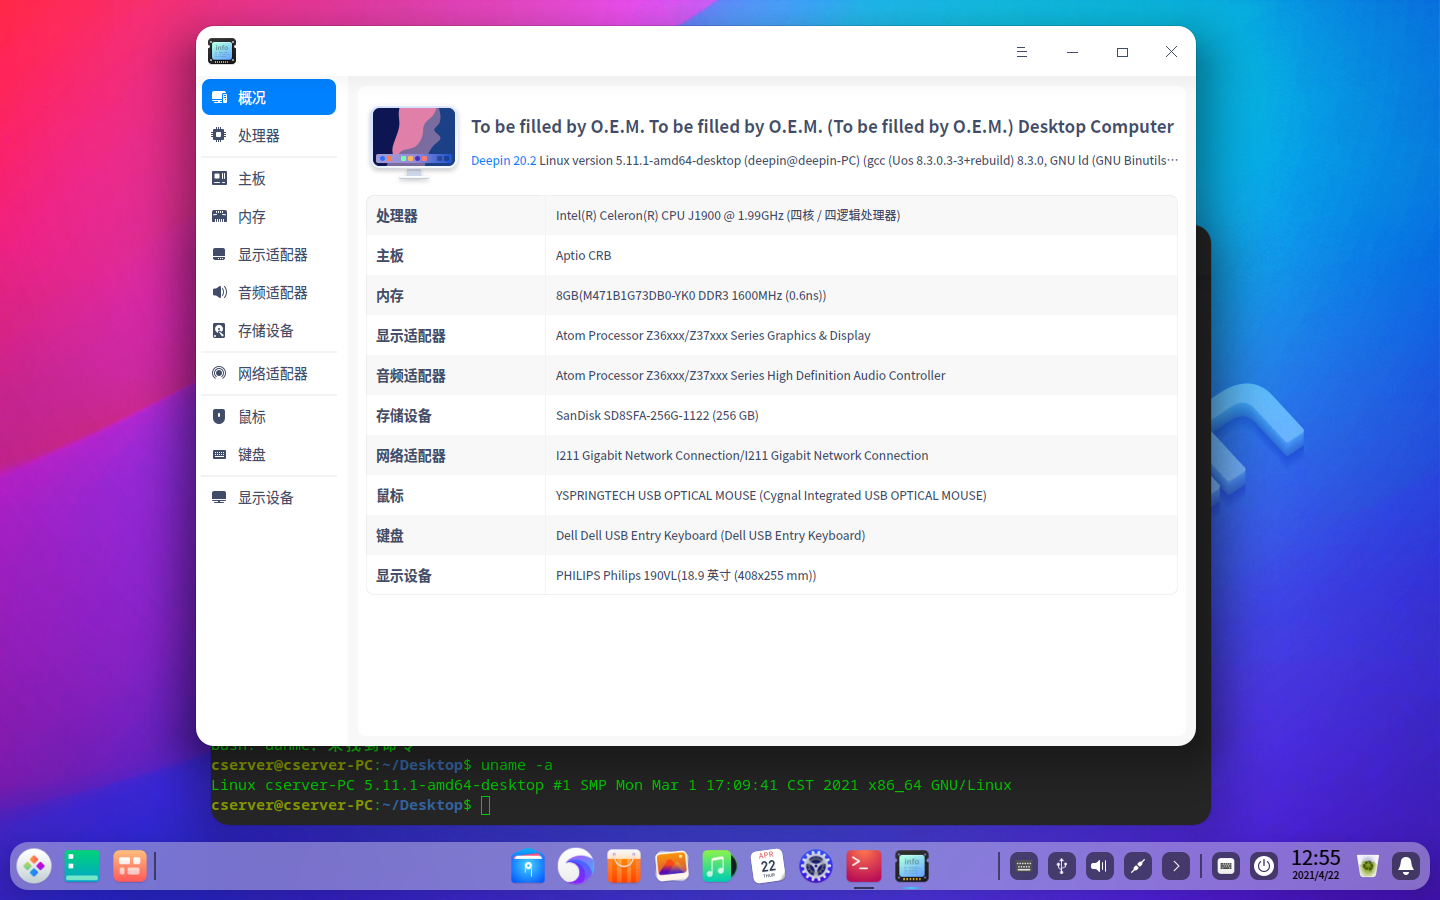This screenshot has width=1440, height=900.
Task: Select the 鼠标 mouse sidebar entry
Action: click(269, 416)
